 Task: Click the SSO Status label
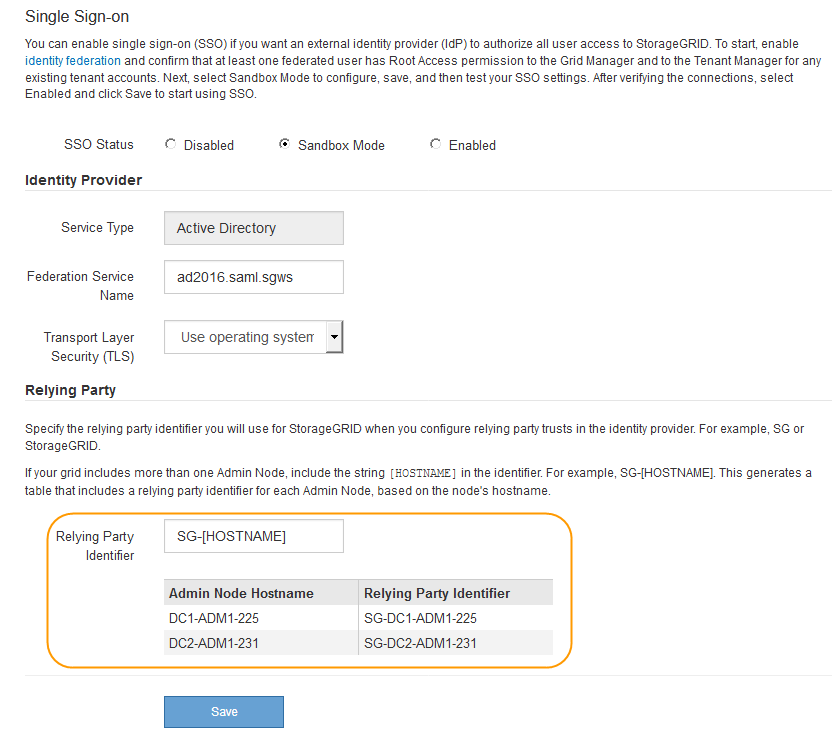coord(99,145)
